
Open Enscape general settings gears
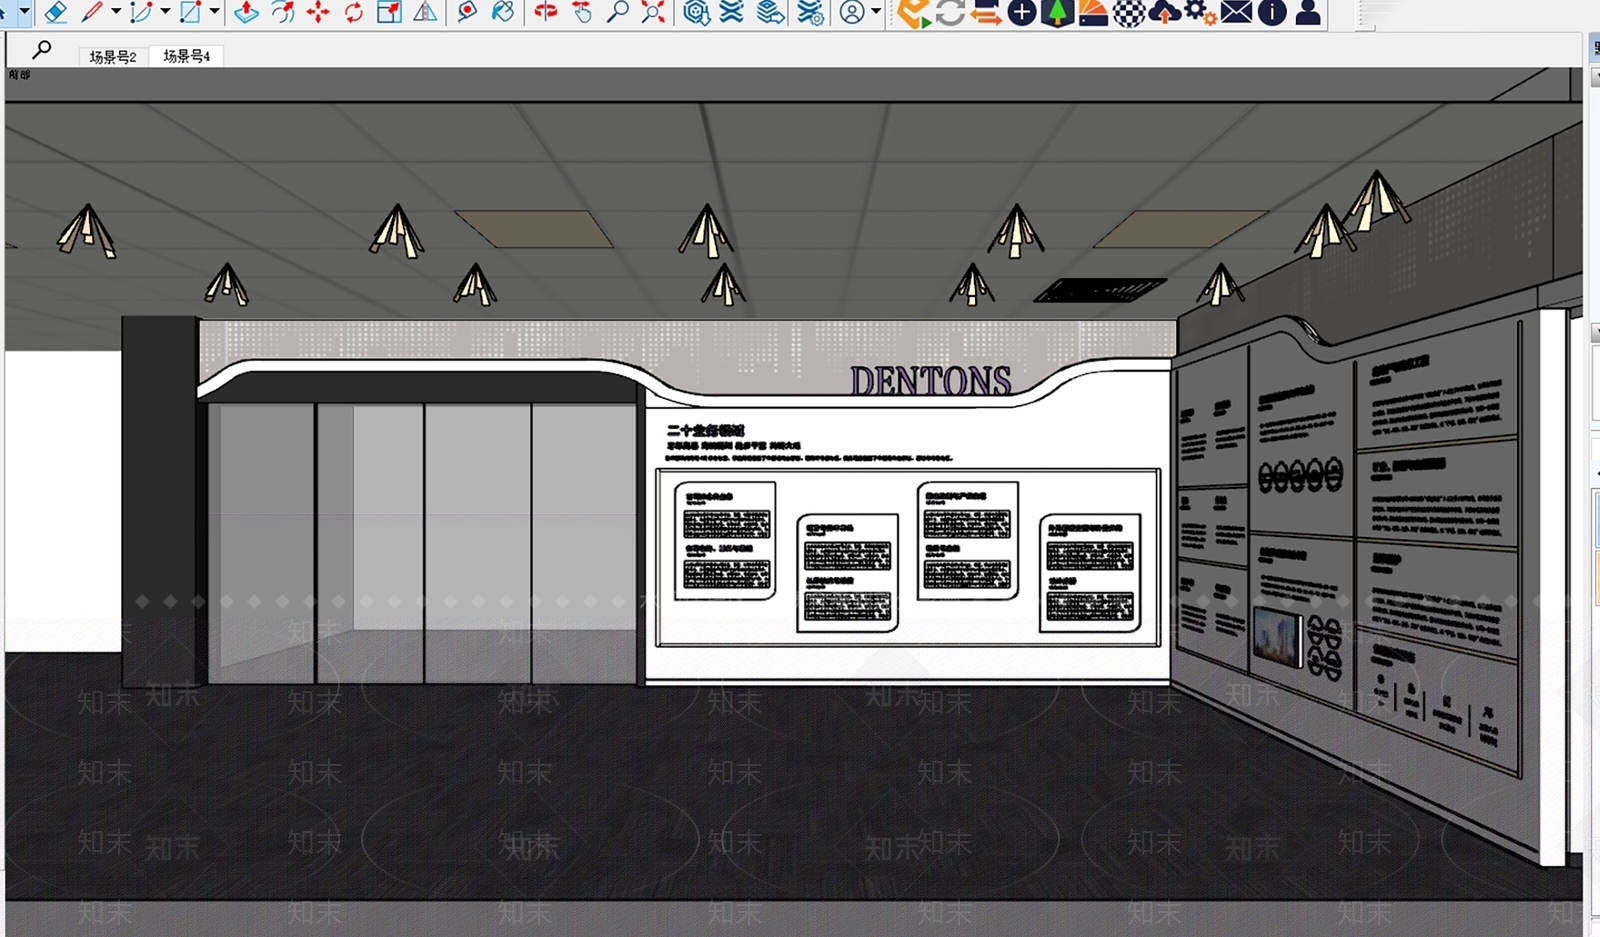(1200, 12)
